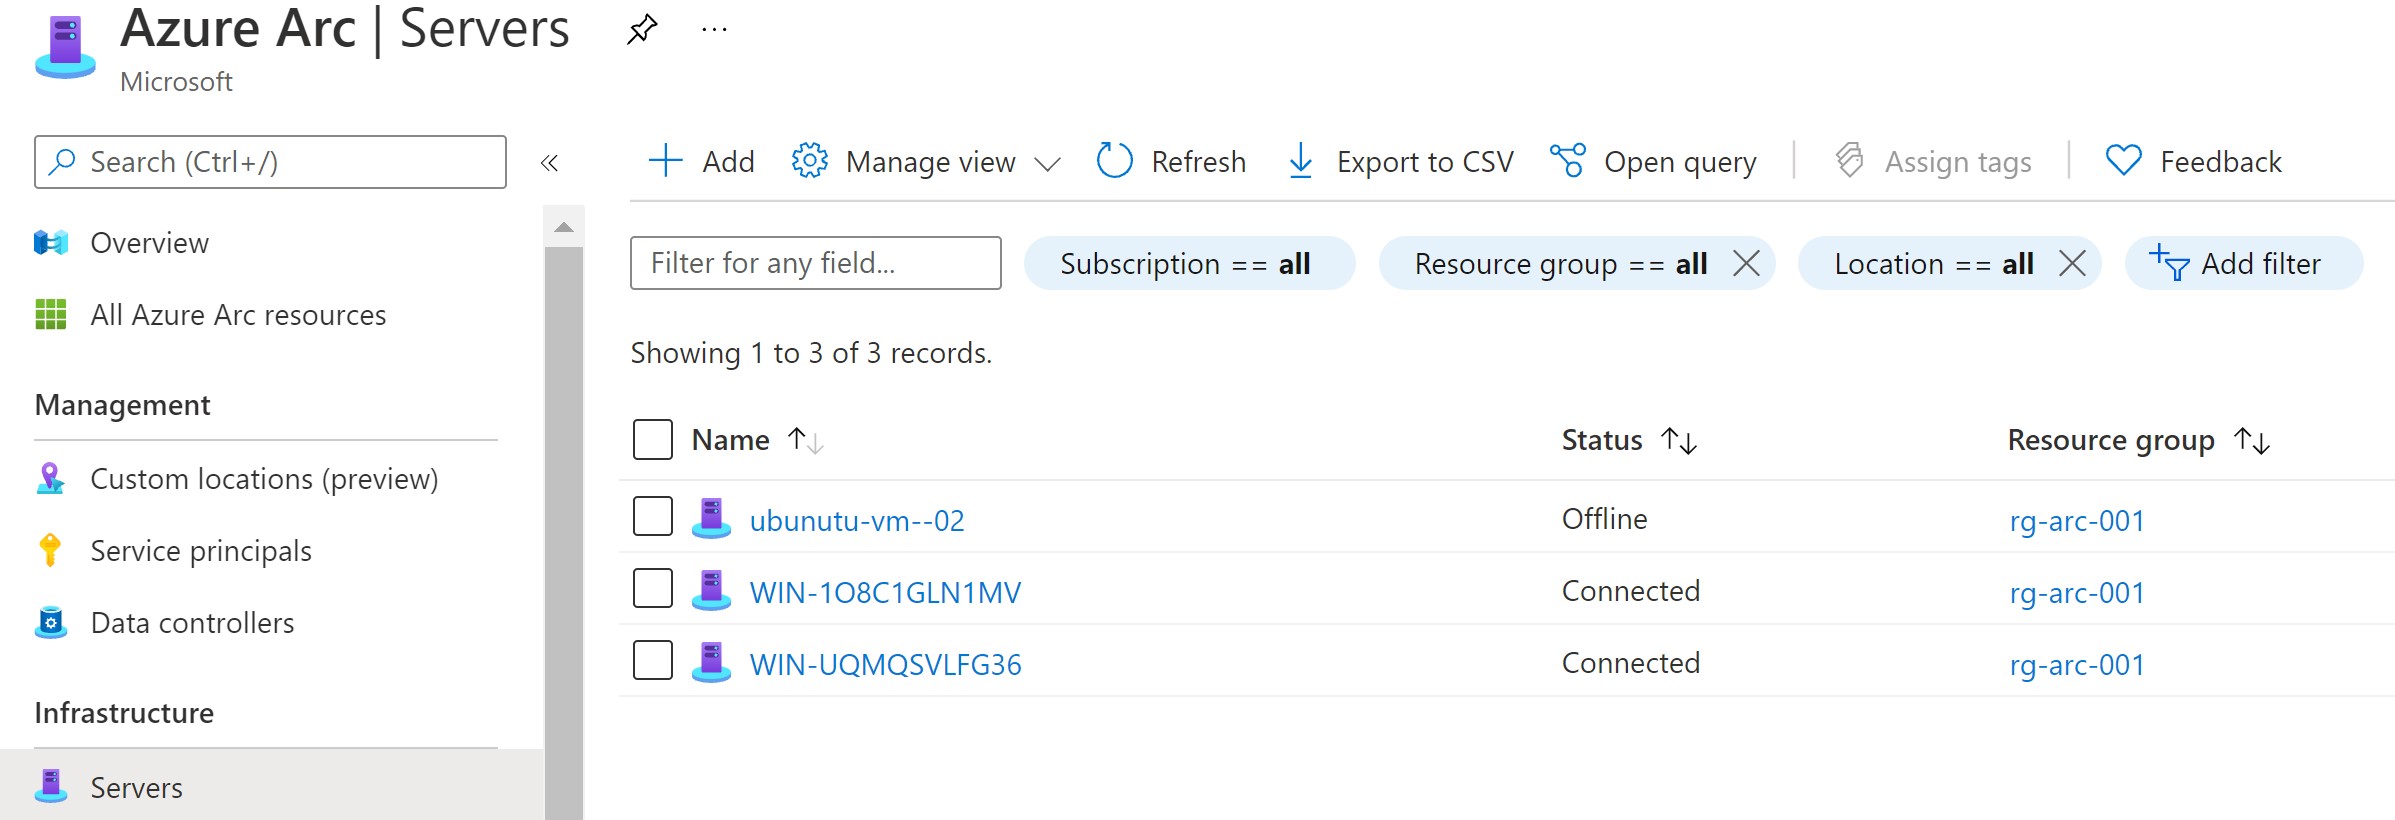Open rg-arc-001 for WIN-UQMQSVLFG36 row
The image size is (2395, 820).
click(x=2077, y=665)
